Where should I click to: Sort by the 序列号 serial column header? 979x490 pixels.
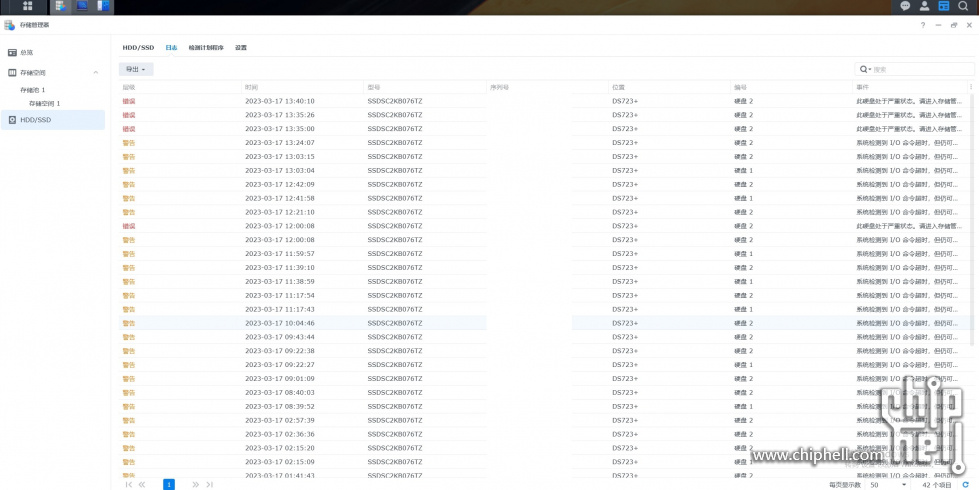pyautogui.click(x=547, y=87)
